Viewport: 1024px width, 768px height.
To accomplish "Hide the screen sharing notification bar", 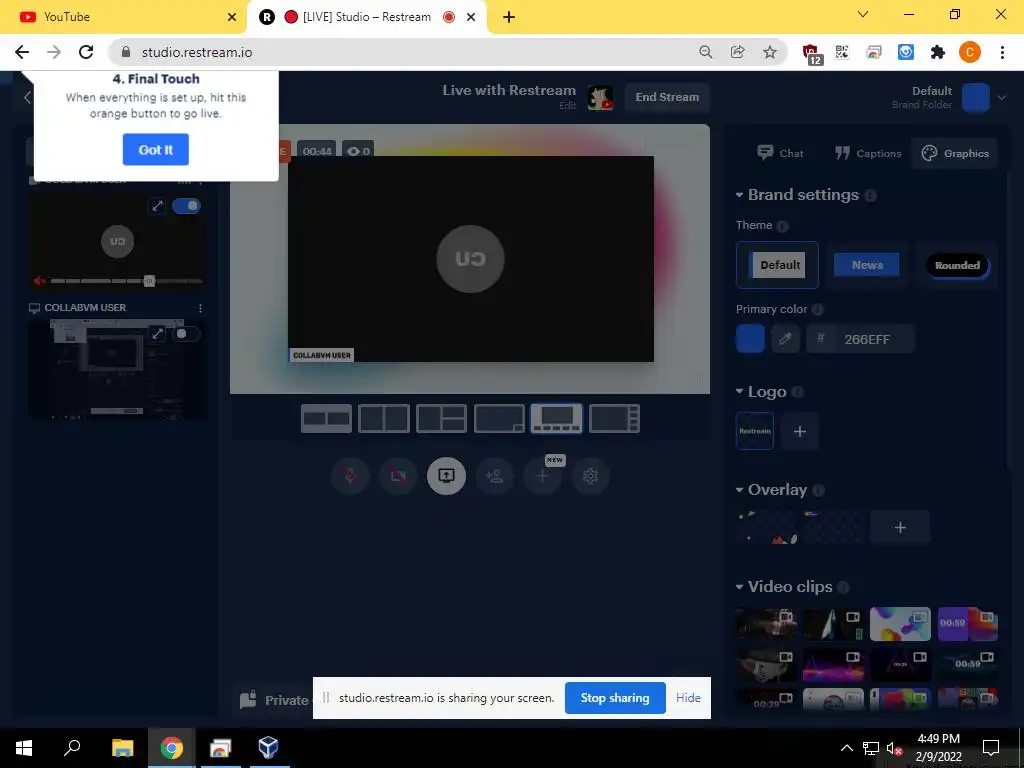I will click(x=688, y=698).
